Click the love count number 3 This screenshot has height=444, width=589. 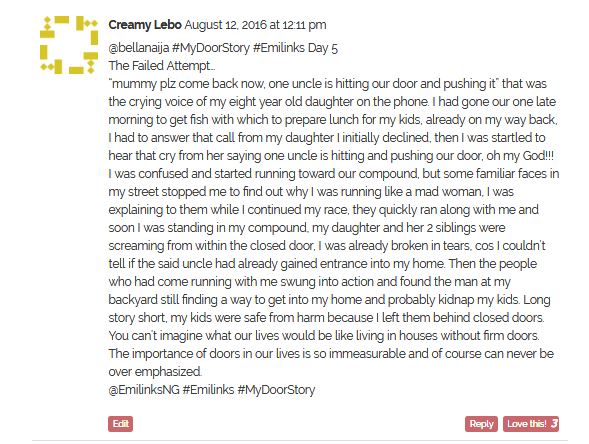pos(554,424)
